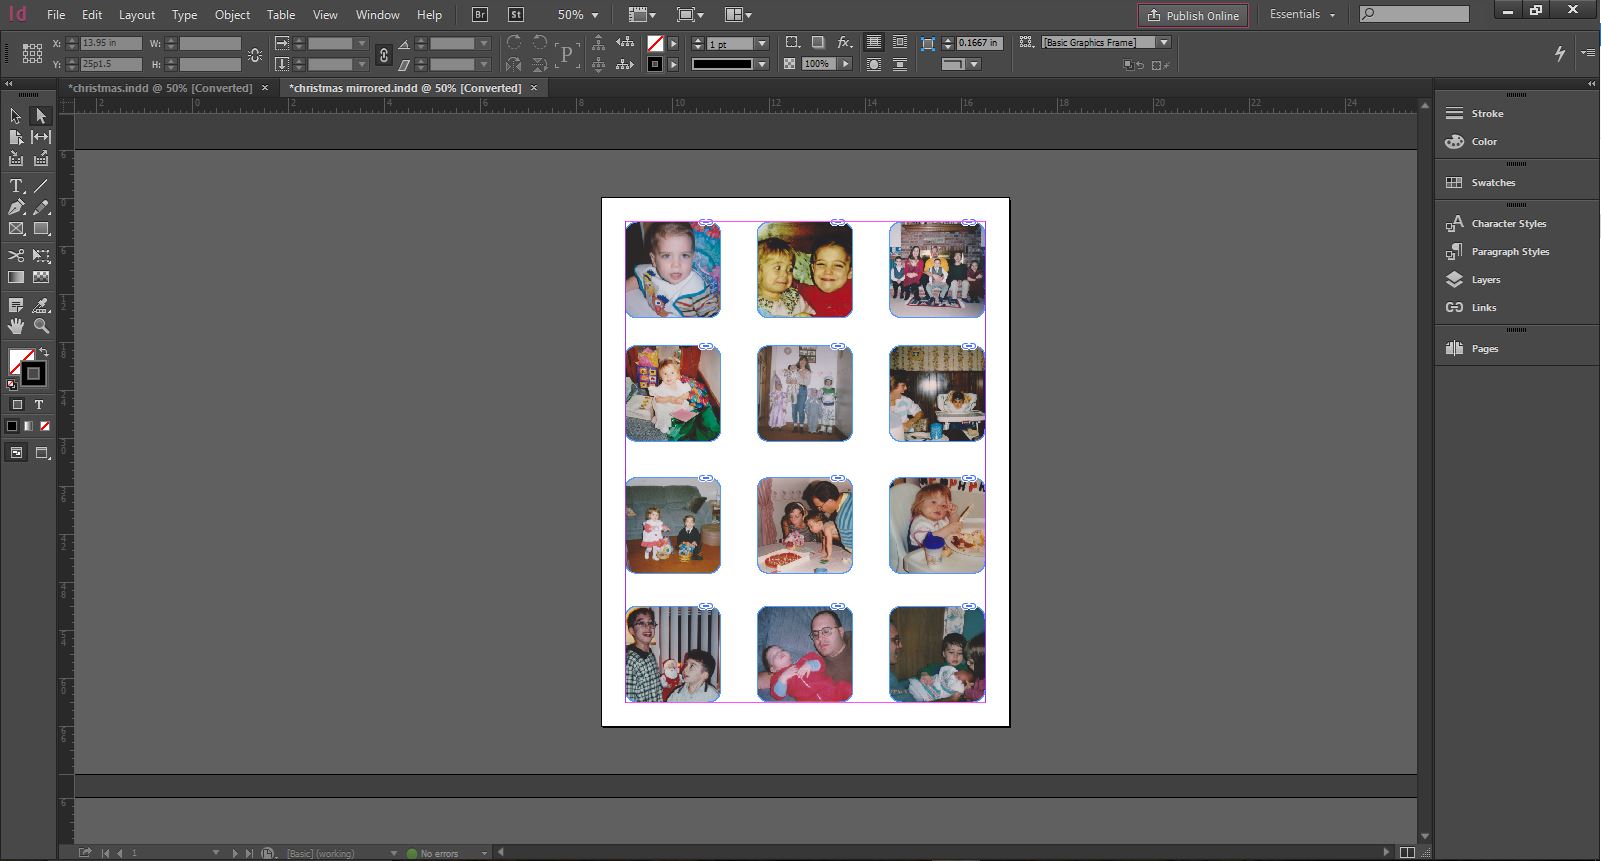Select the Rectangle Frame tool
The height and width of the screenshot is (861, 1601).
[x=16, y=229]
